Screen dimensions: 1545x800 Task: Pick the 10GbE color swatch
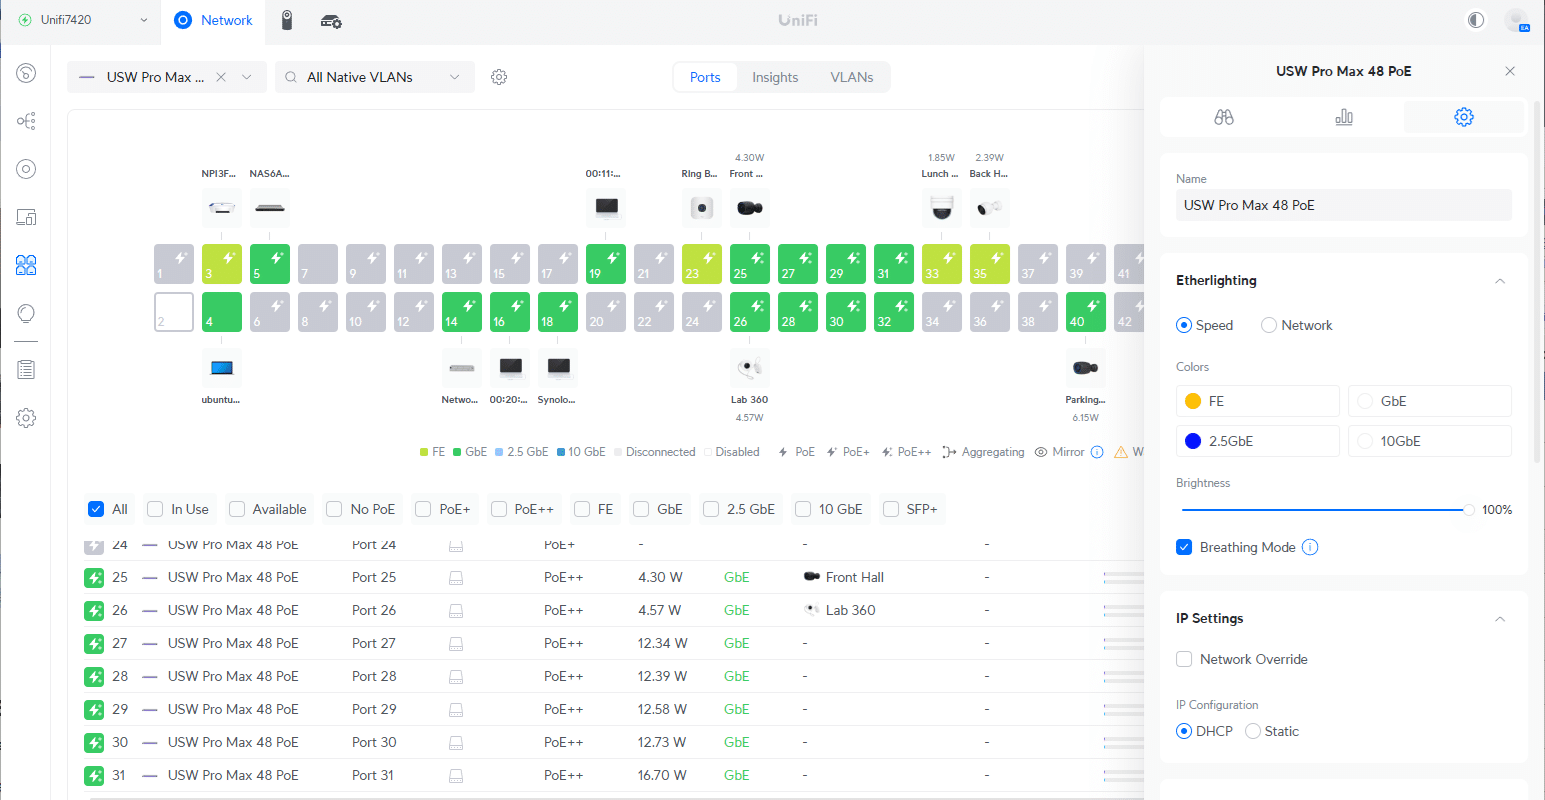pos(1365,441)
